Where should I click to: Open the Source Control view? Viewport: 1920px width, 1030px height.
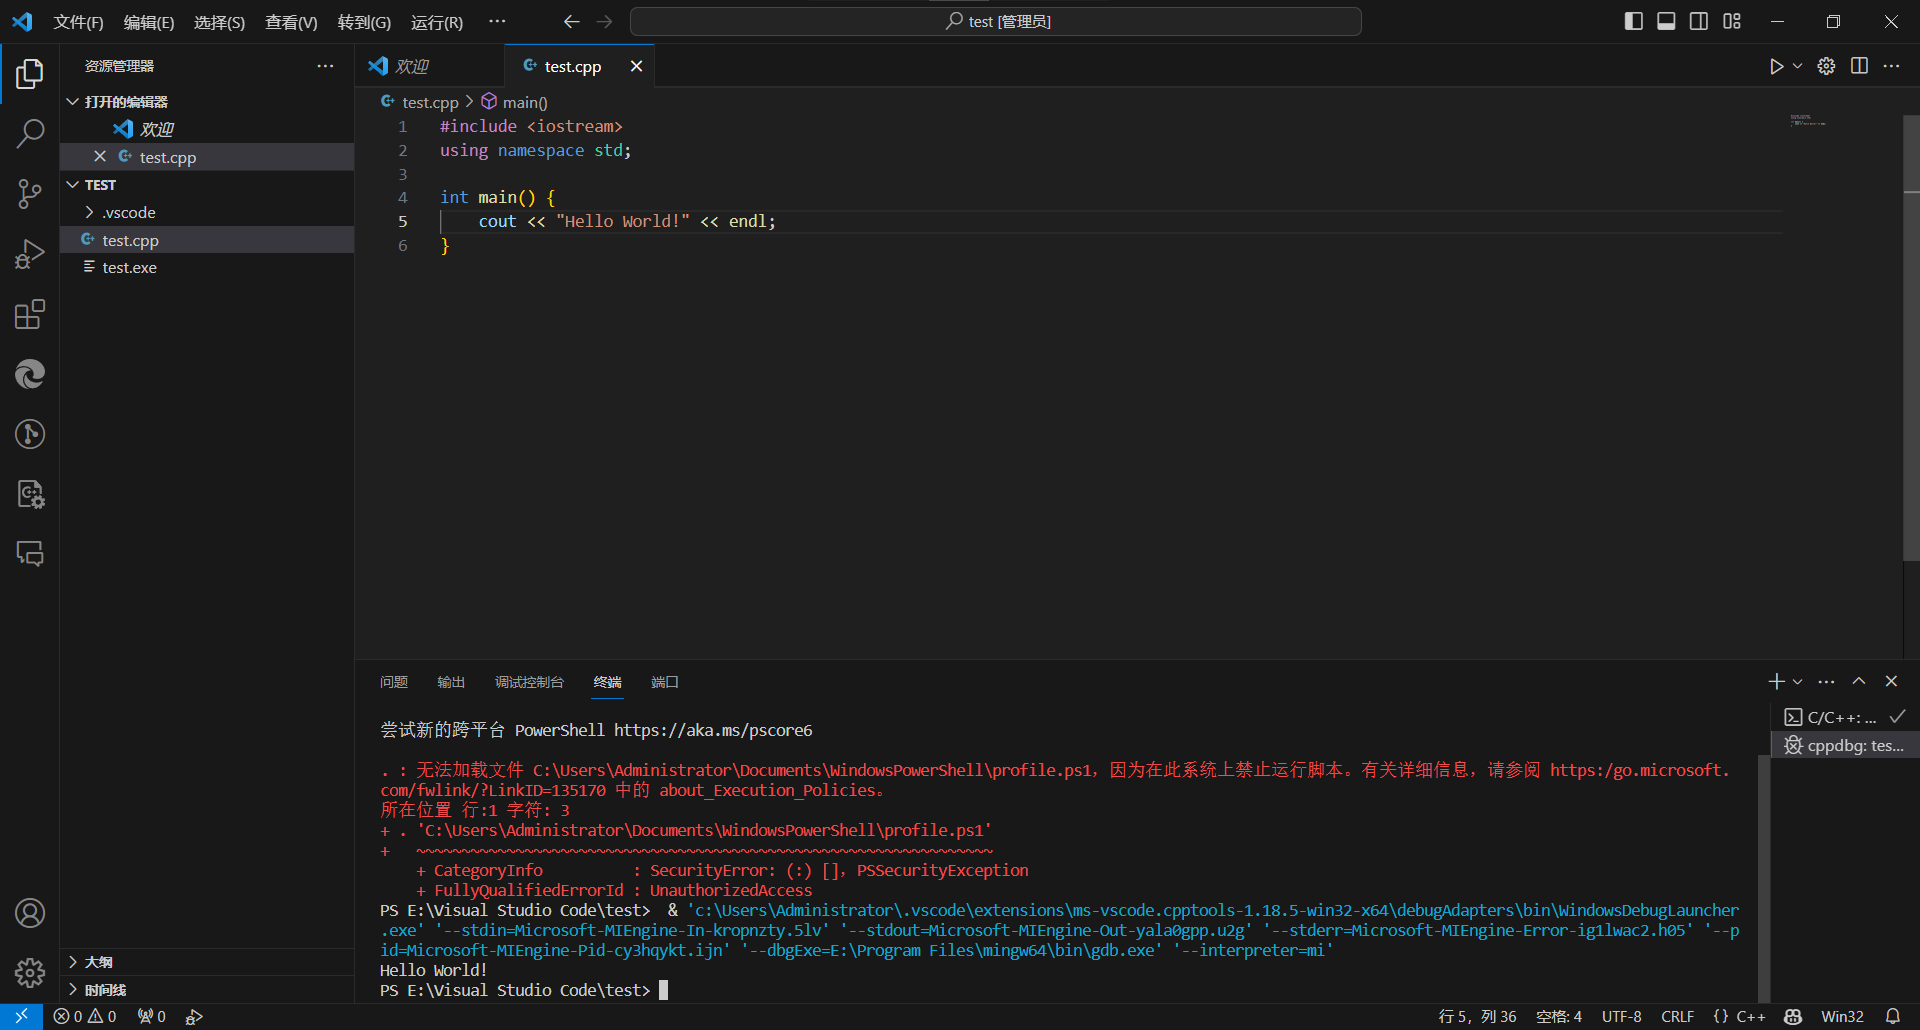click(x=30, y=194)
